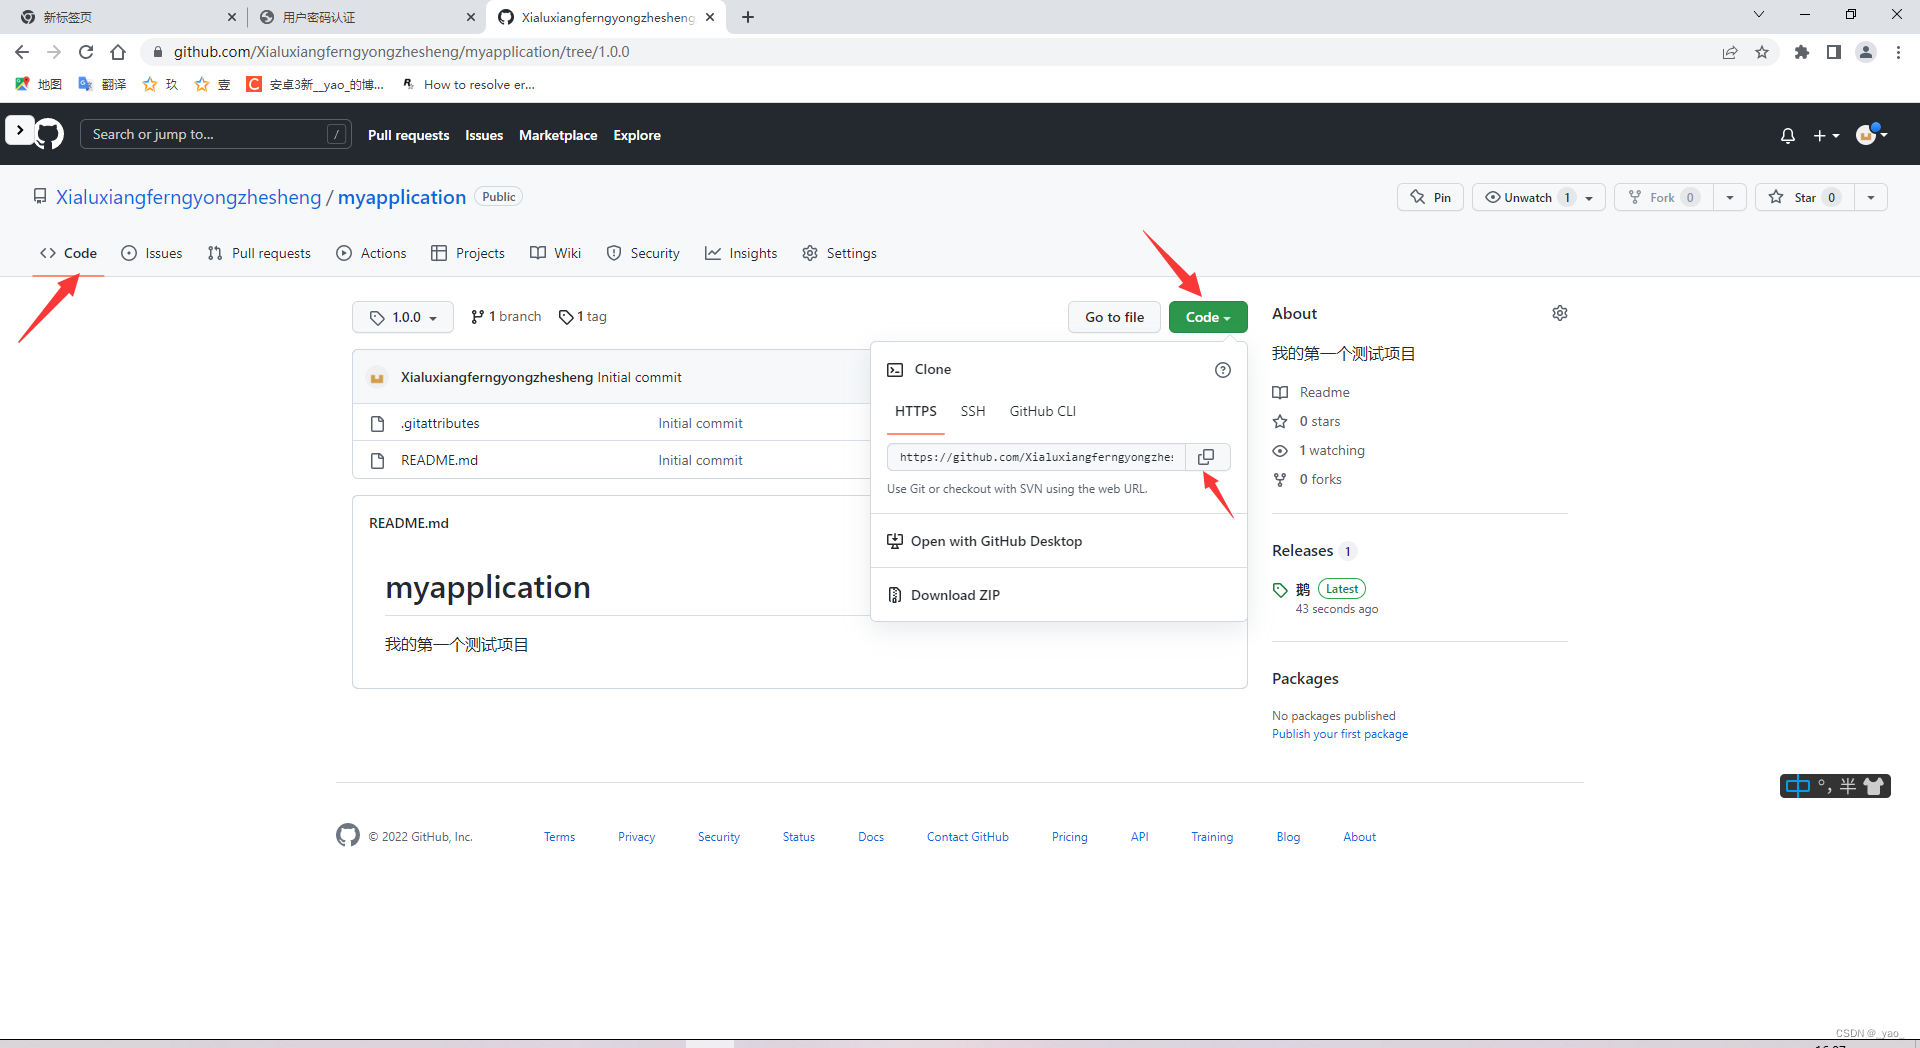1920x1048 pixels.
Task: Open the create new plus dropdown
Action: (1826, 135)
